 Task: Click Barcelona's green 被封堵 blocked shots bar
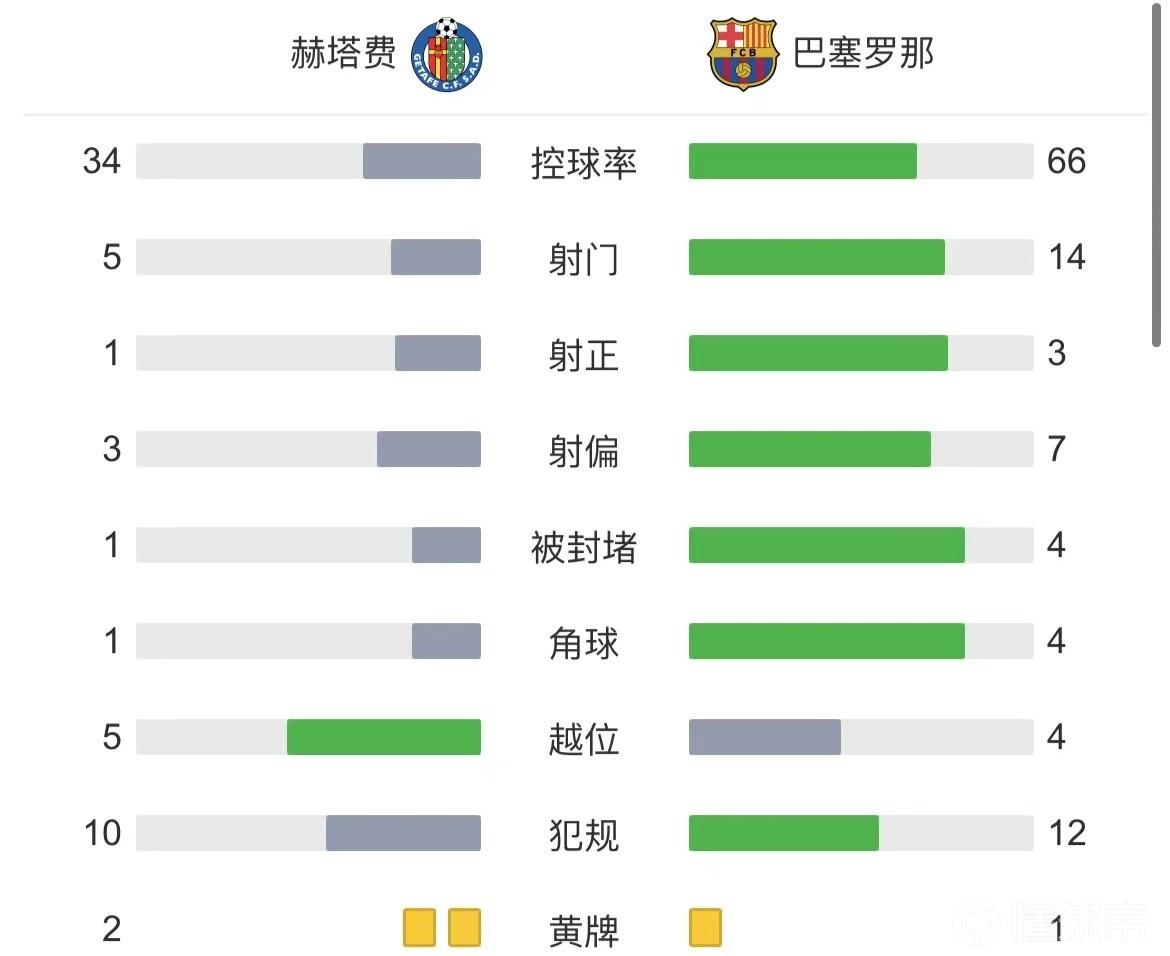pyautogui.click(x=826, y=545)
